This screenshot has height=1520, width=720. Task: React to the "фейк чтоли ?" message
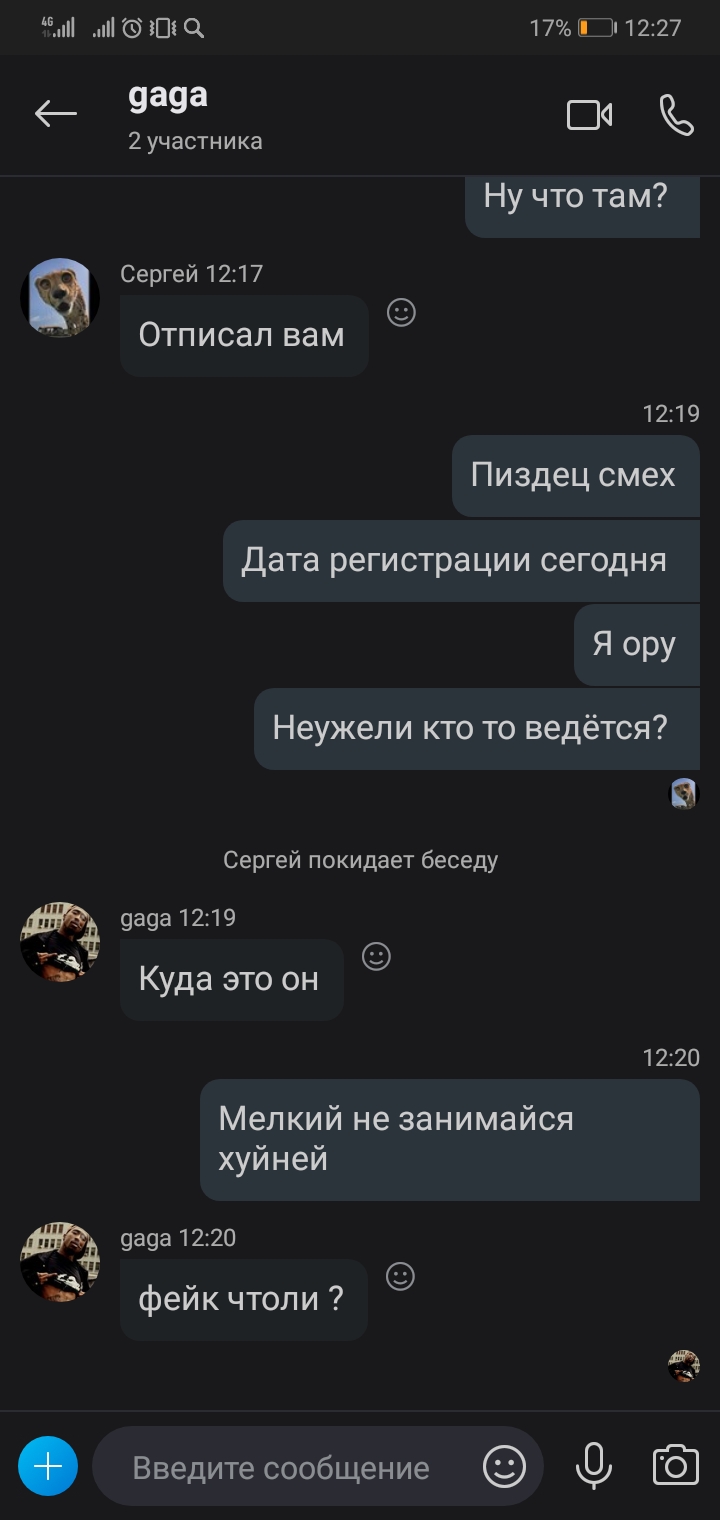click(x=400, y=1277)
